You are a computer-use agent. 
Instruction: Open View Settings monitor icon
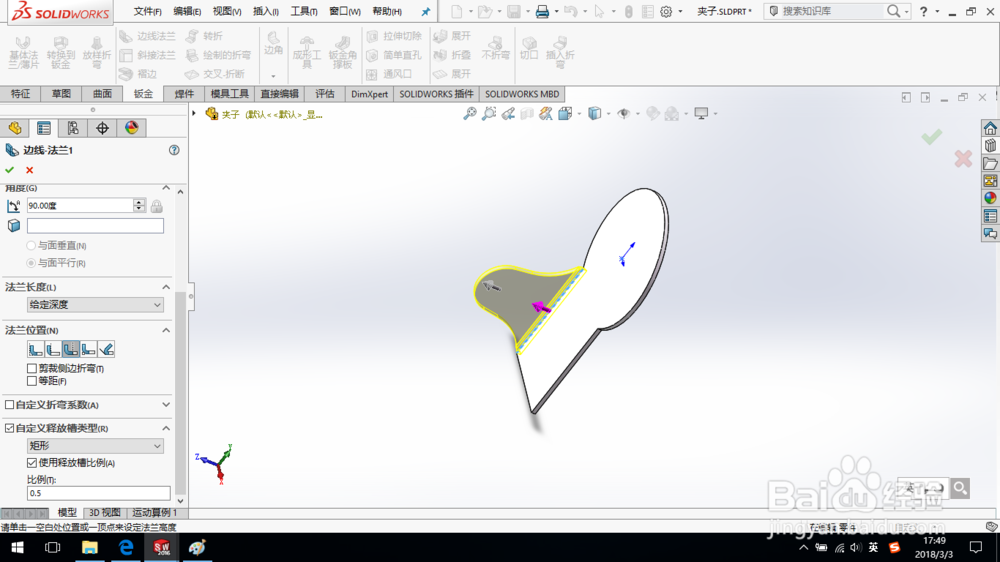click(x=701, y=114)
